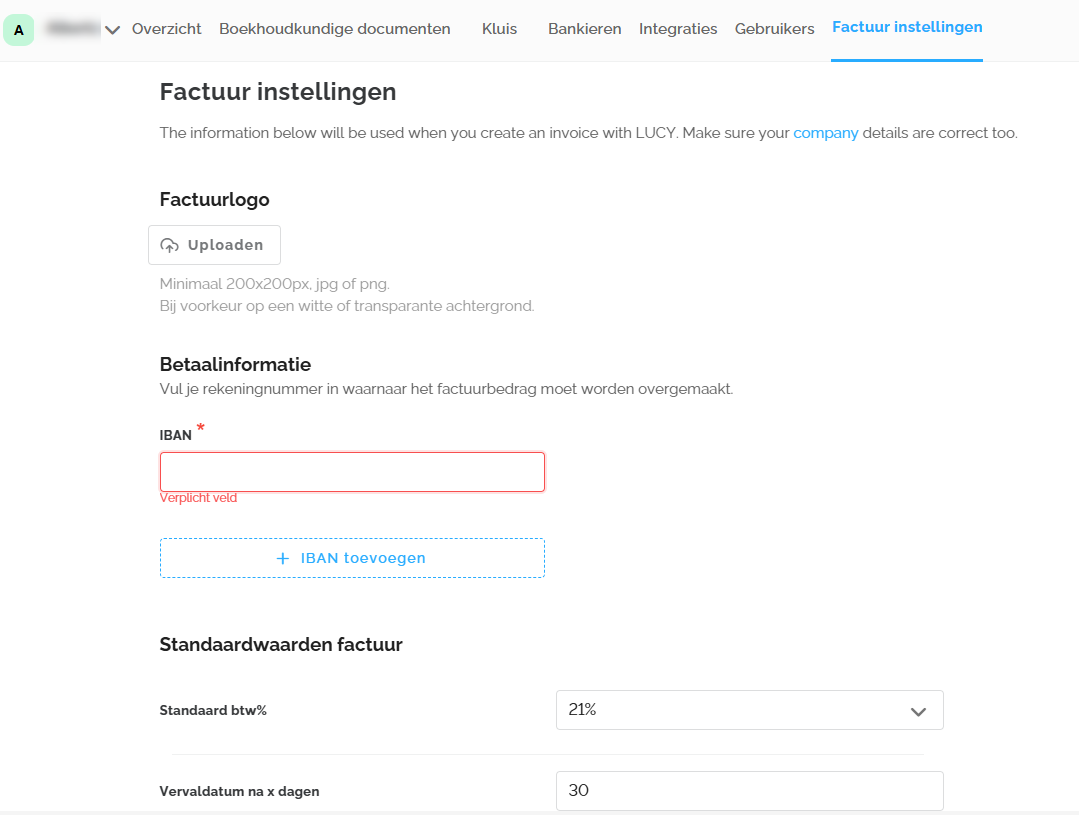Follow the company details link
The image size is (1079, 815).
click(825, 133)
